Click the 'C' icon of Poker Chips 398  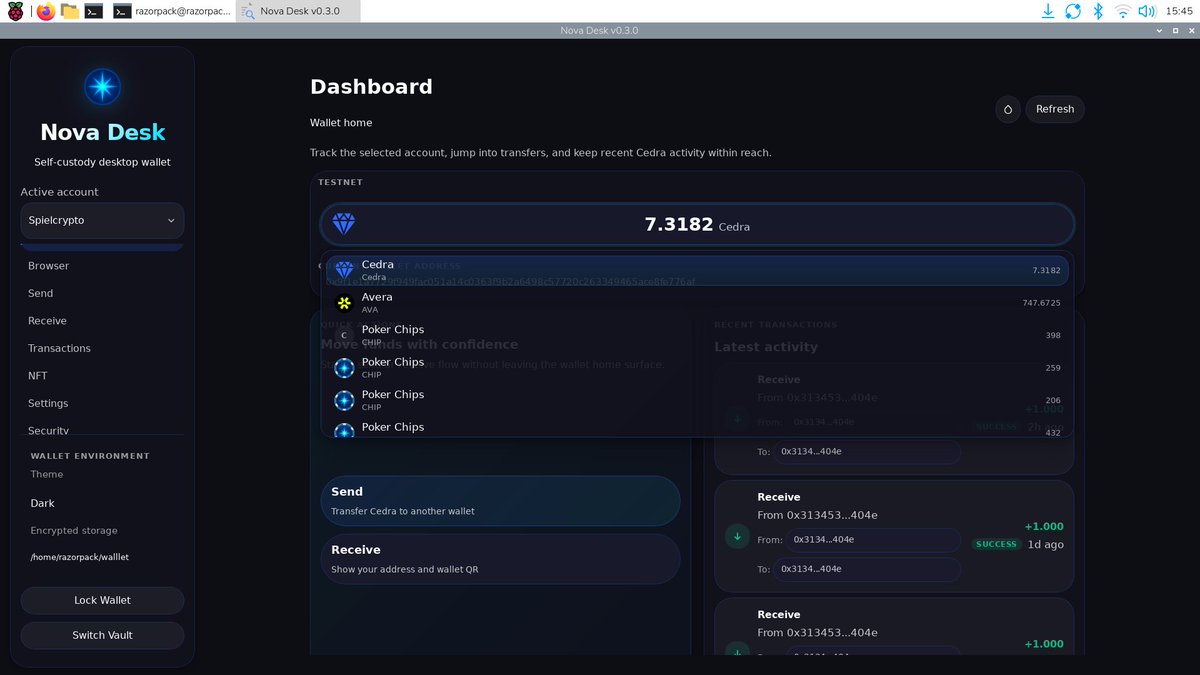(x=344, y=335)
